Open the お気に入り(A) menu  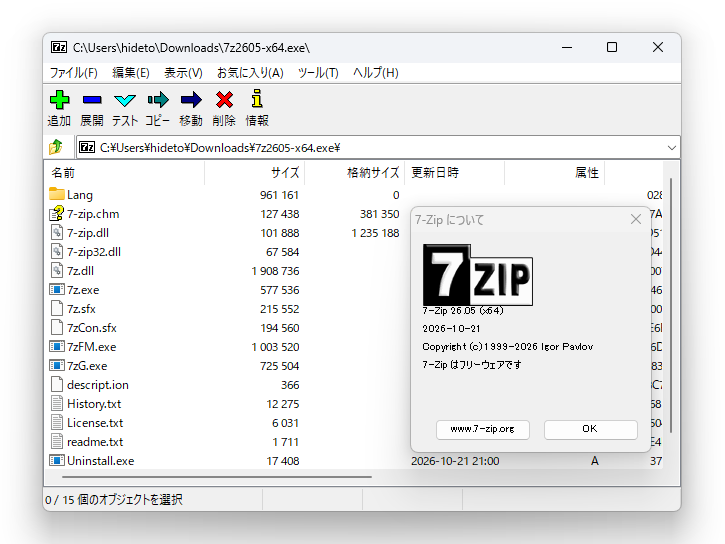click(x=250, y=73)
